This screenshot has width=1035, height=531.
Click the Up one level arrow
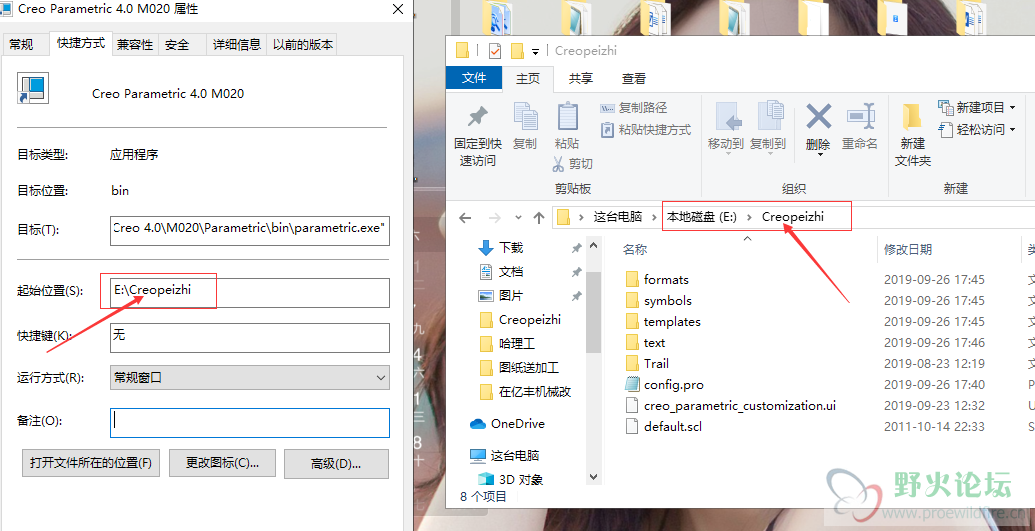(x=539, y=217)
